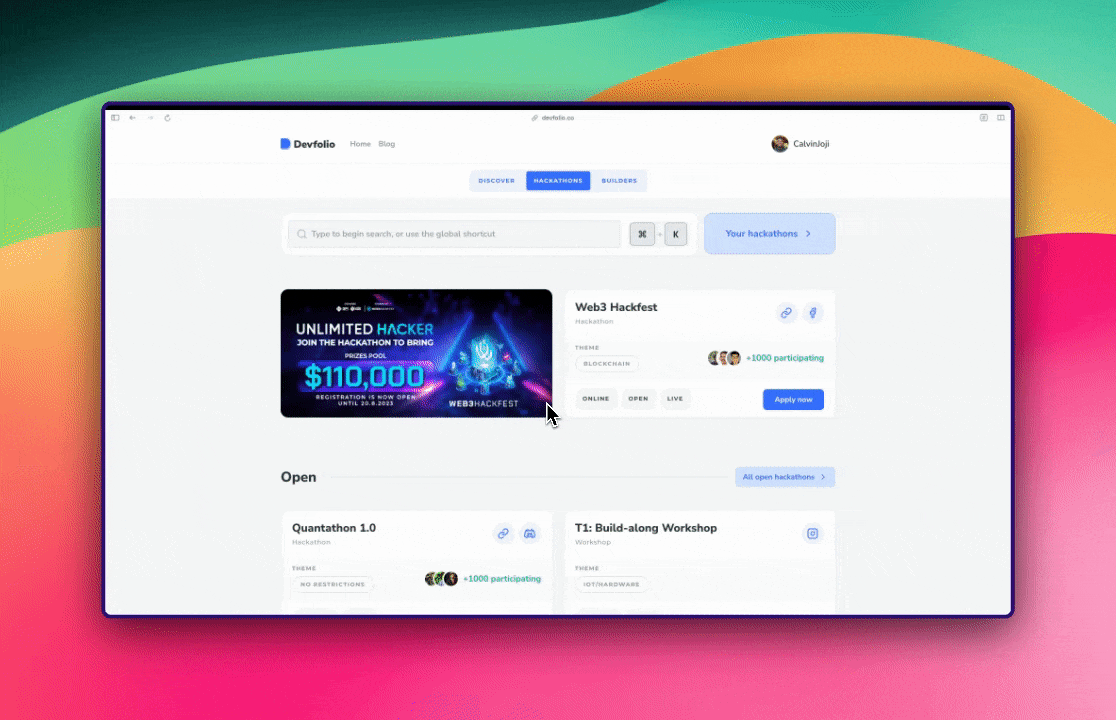The image size is (1116, 720).
Task: Open the T1: Build-along Workshop title
Action: [x=646, y=528]
